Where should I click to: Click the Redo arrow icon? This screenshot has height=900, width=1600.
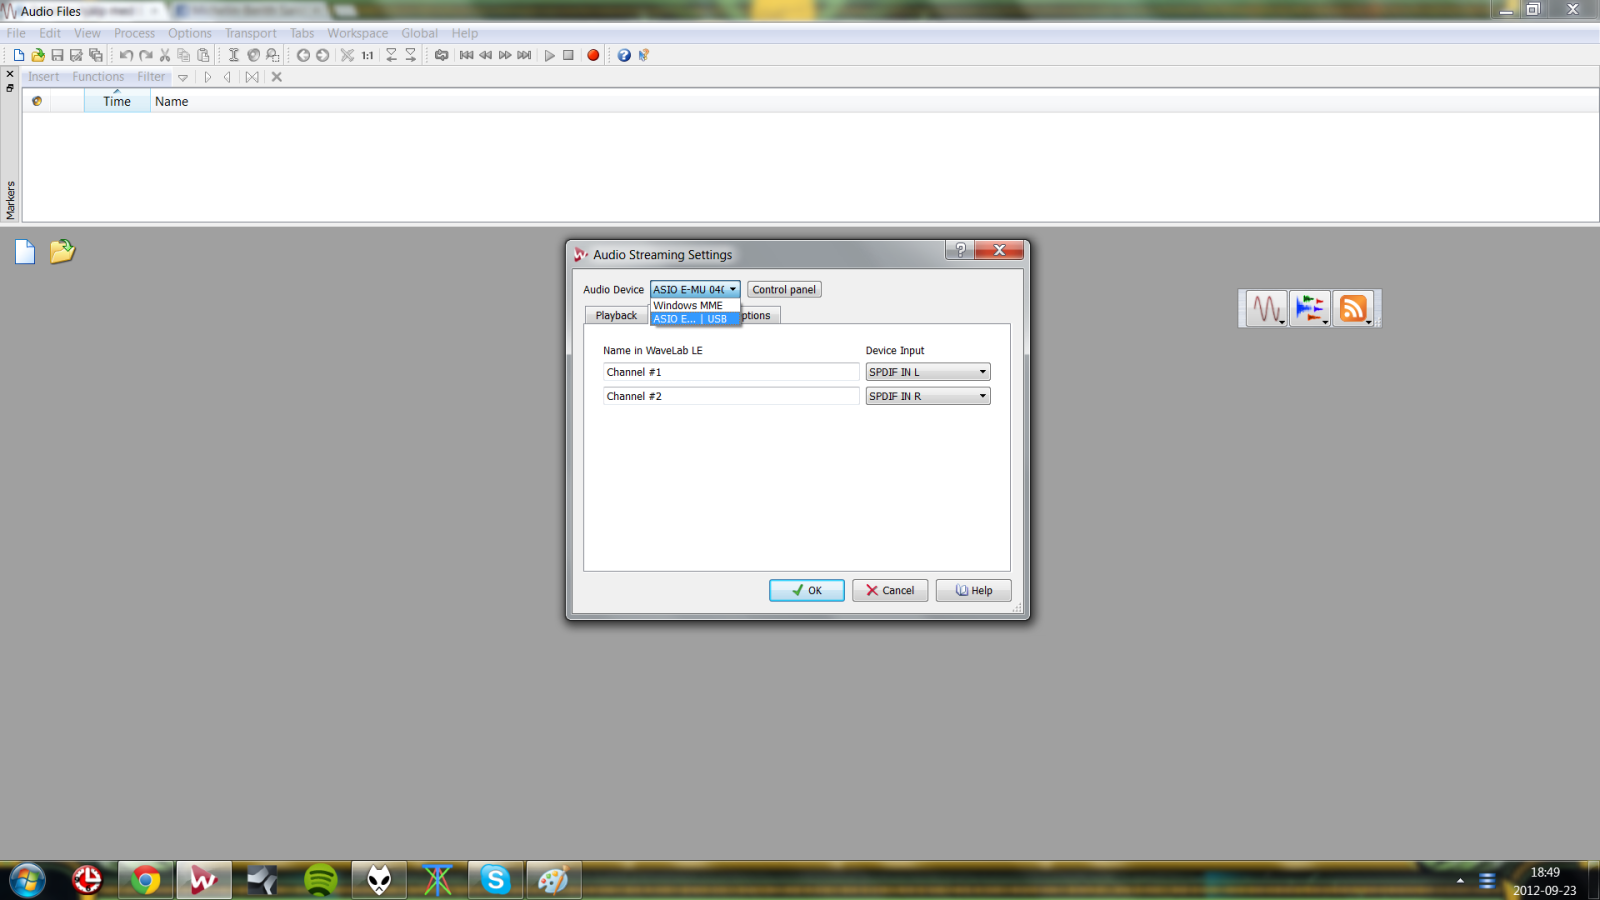(146, 55)
